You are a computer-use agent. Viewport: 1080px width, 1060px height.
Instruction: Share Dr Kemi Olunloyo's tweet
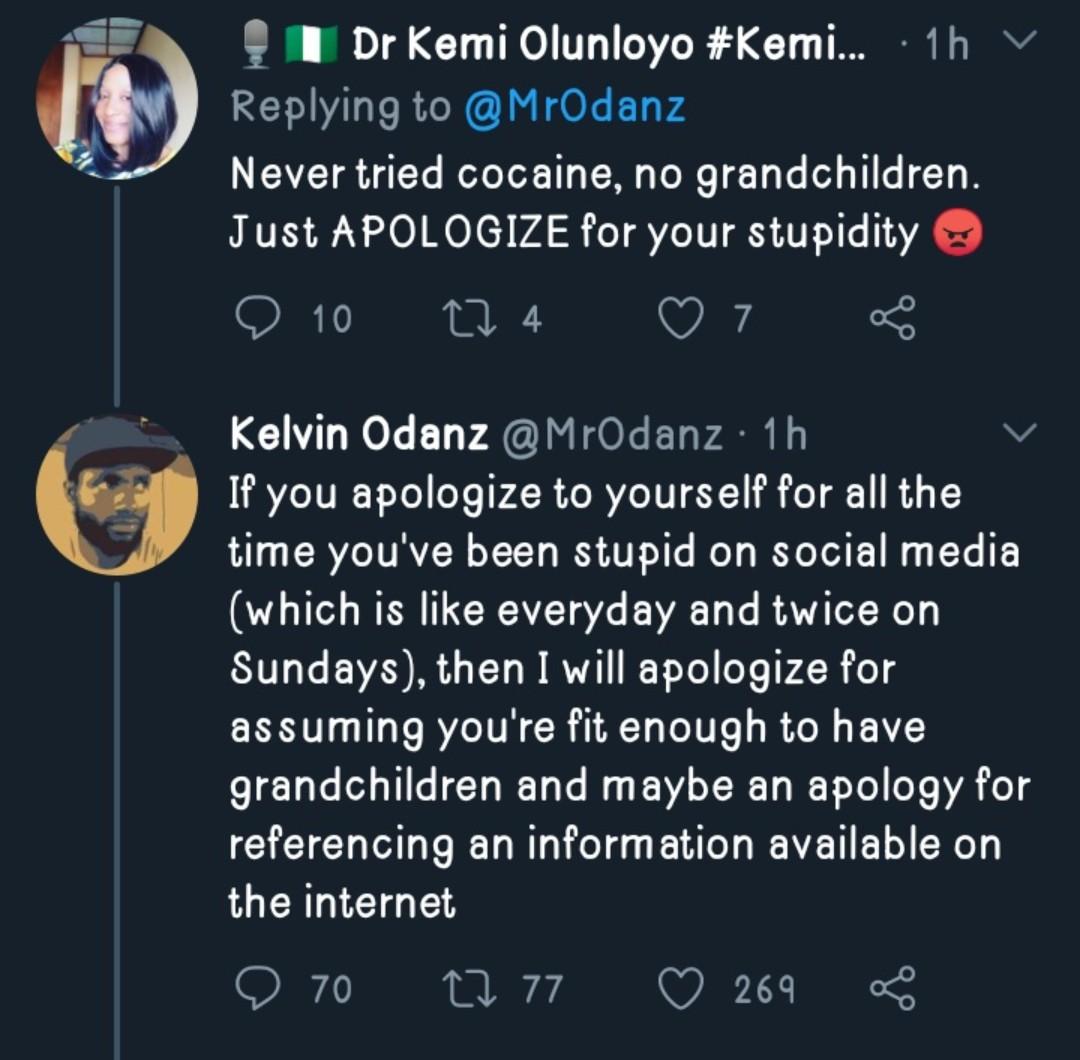pyautogui.click(x=892, y=318)
